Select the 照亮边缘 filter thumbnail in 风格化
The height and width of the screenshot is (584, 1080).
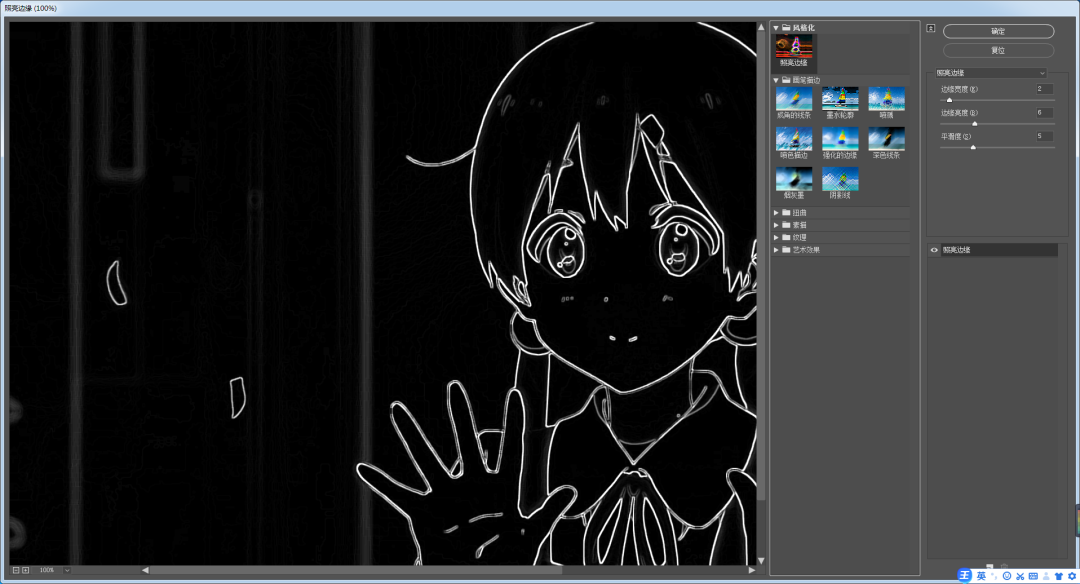794,47
